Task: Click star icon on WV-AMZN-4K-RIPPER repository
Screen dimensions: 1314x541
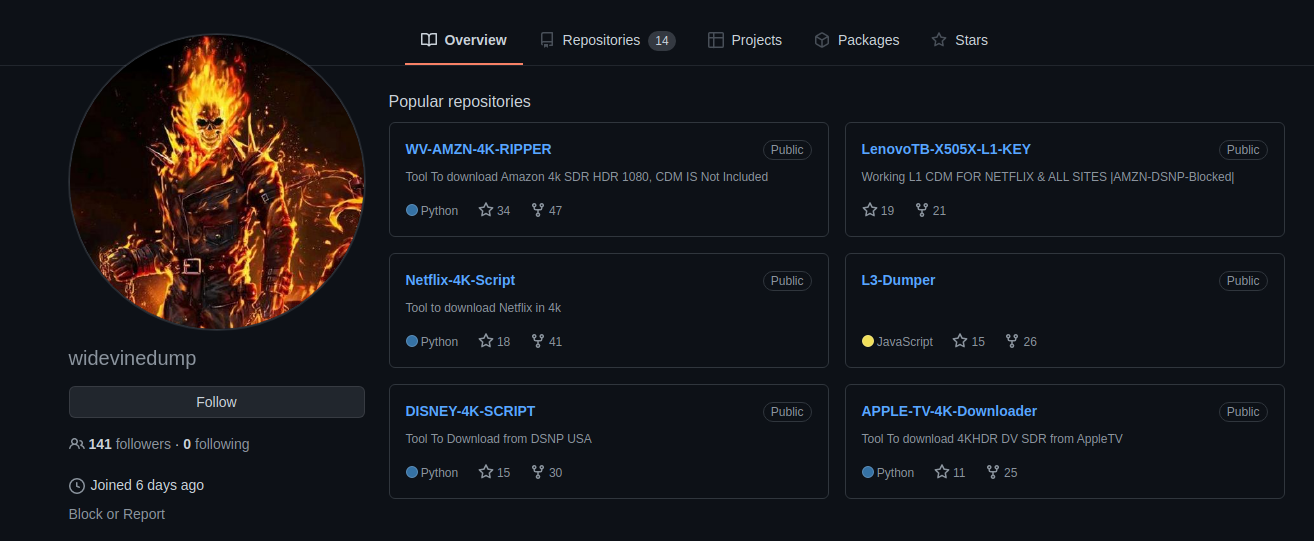Action: [x=486, y=210]
